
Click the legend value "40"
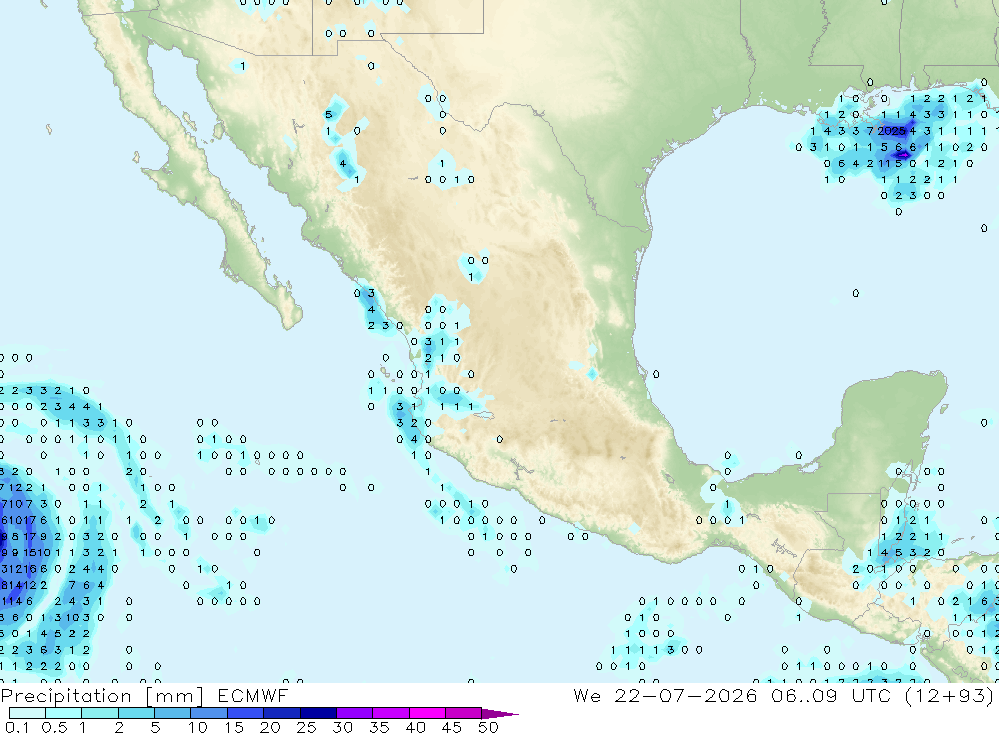416,727
